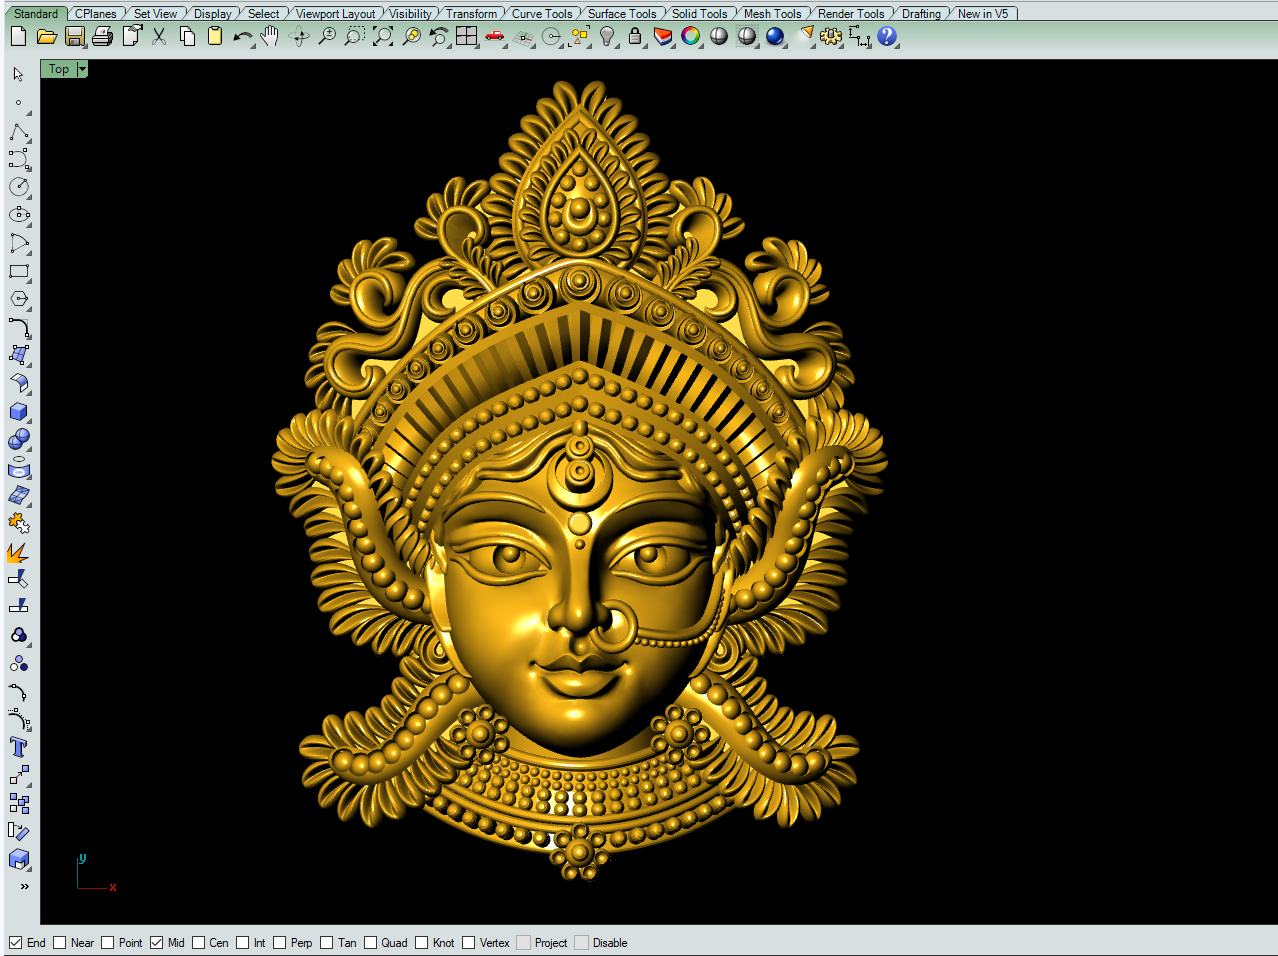Screen dimensions: 1278x956
Task: Enable the Cen osnap checkbox
Action: [x=198, y=943]
